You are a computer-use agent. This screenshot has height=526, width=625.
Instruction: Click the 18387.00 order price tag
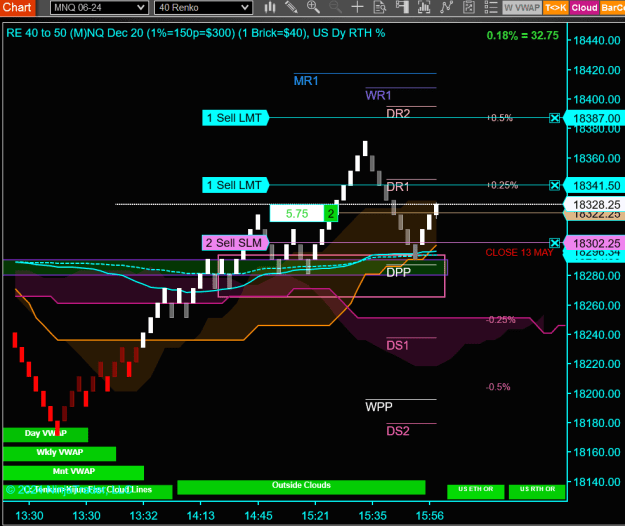596,118
